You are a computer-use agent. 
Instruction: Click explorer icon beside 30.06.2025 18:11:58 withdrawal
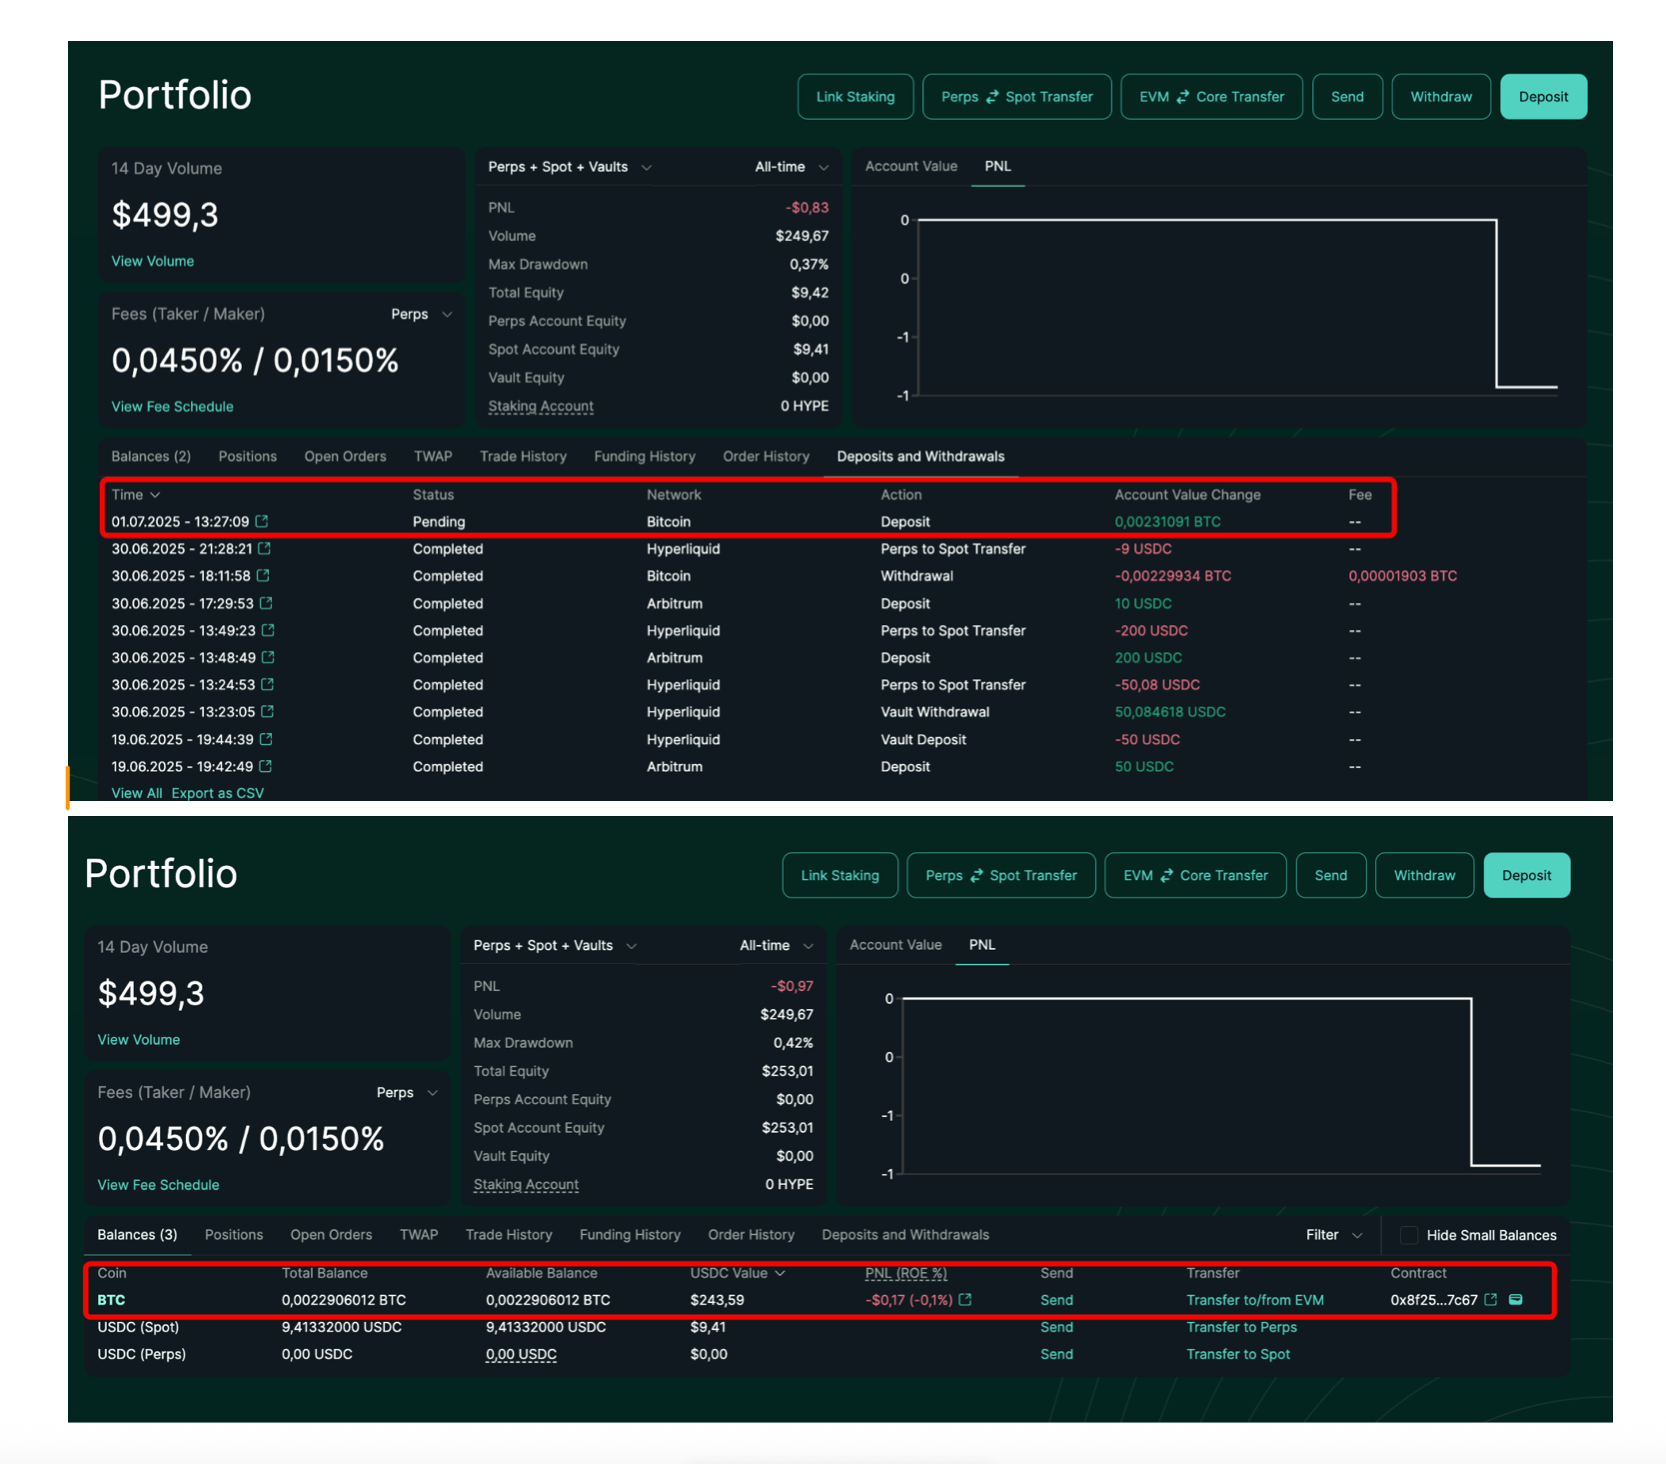[263, 575]
